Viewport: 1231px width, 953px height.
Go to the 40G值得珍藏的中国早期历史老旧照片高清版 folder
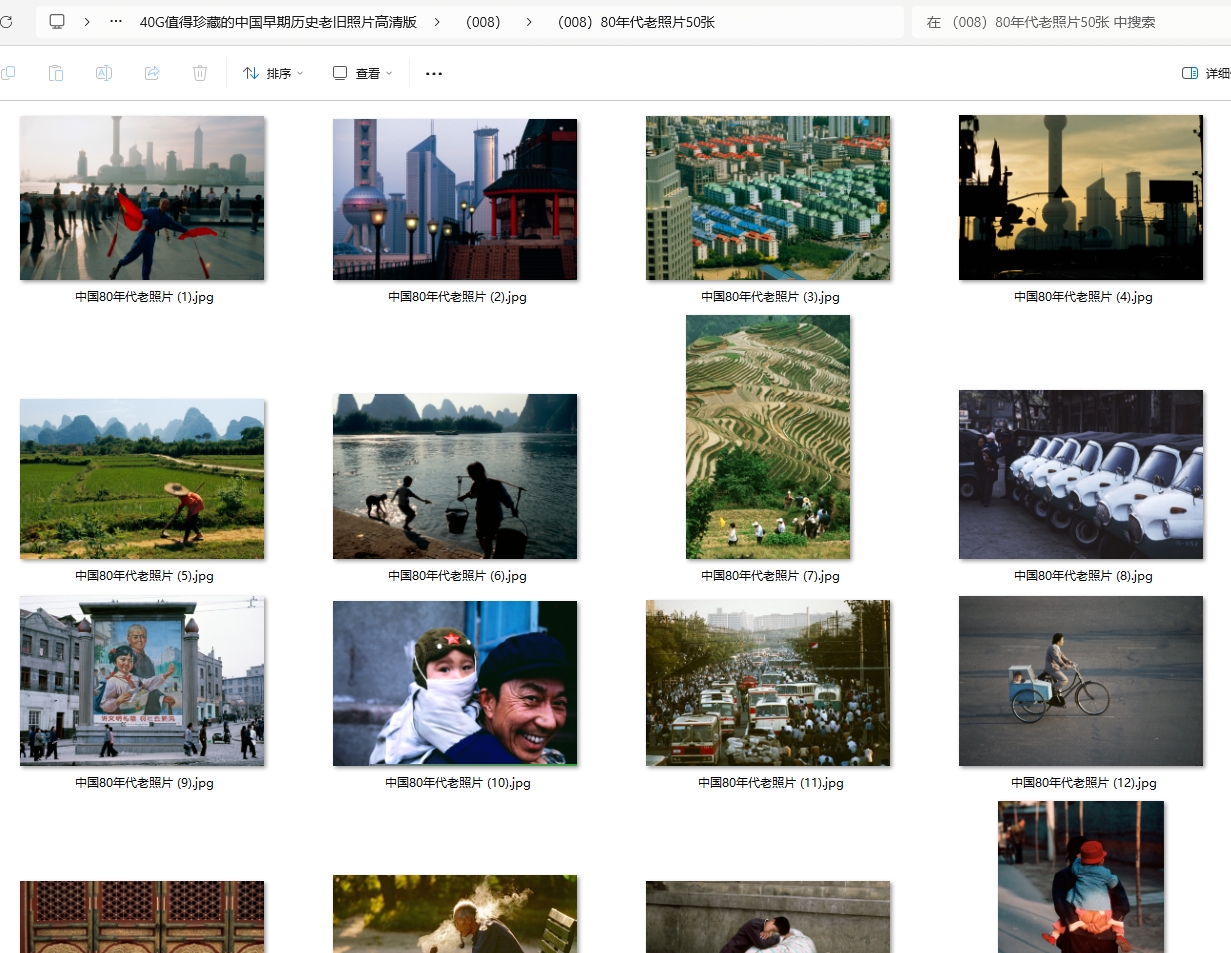point(278,22)
